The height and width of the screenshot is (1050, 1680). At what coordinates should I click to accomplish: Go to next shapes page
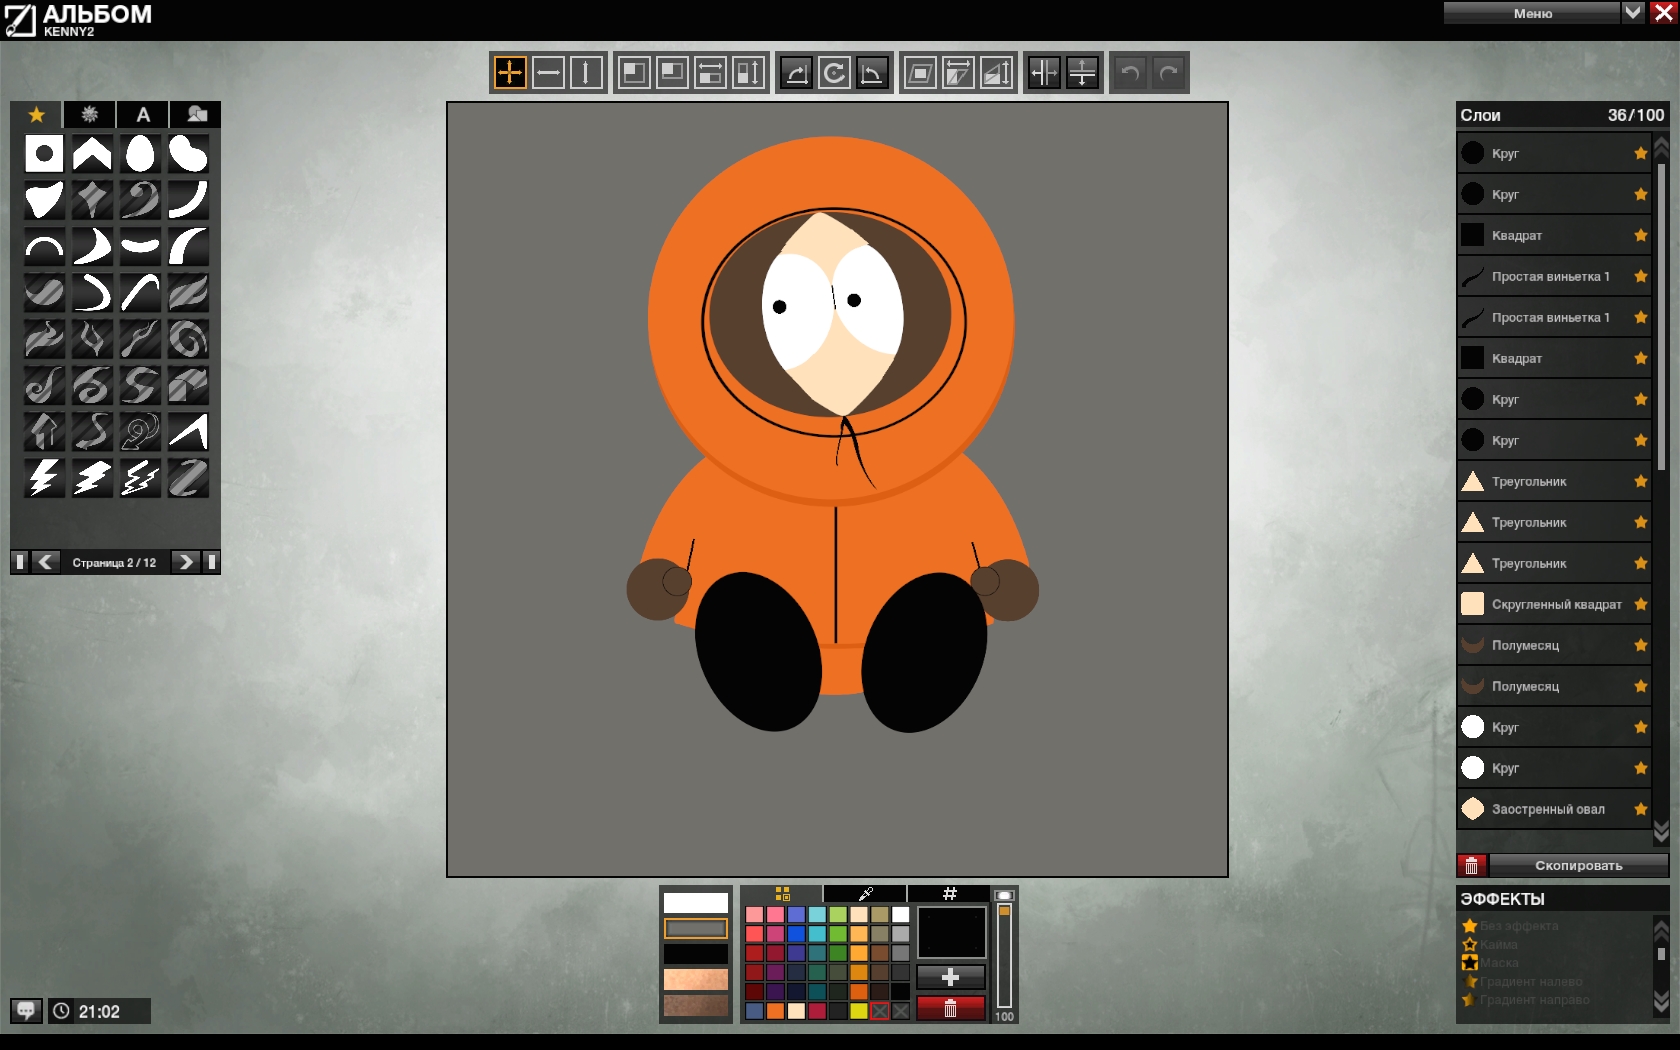pos(185,562)
